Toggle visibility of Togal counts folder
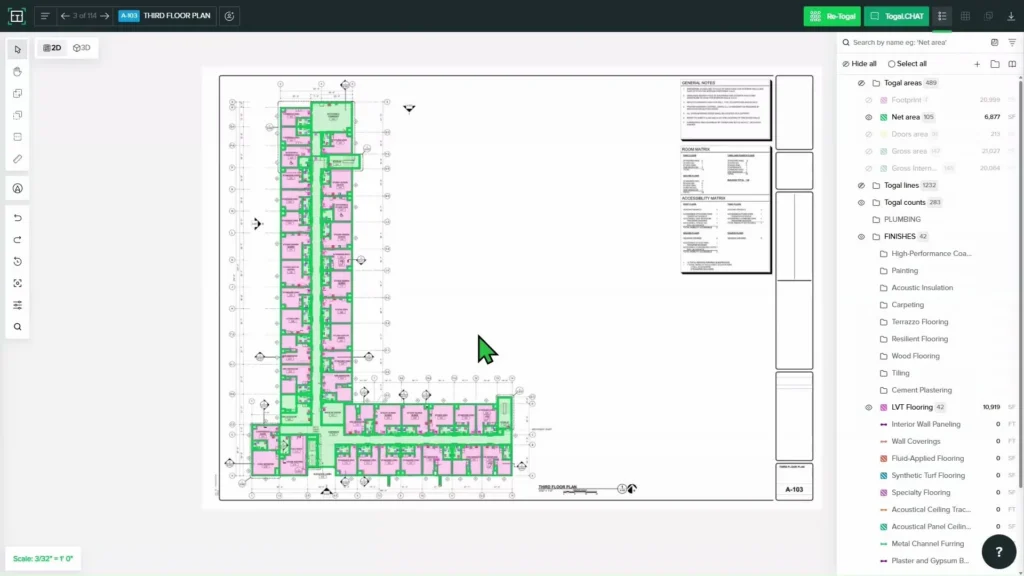The width and height of the screenshot is (1024, 576). 861,202
